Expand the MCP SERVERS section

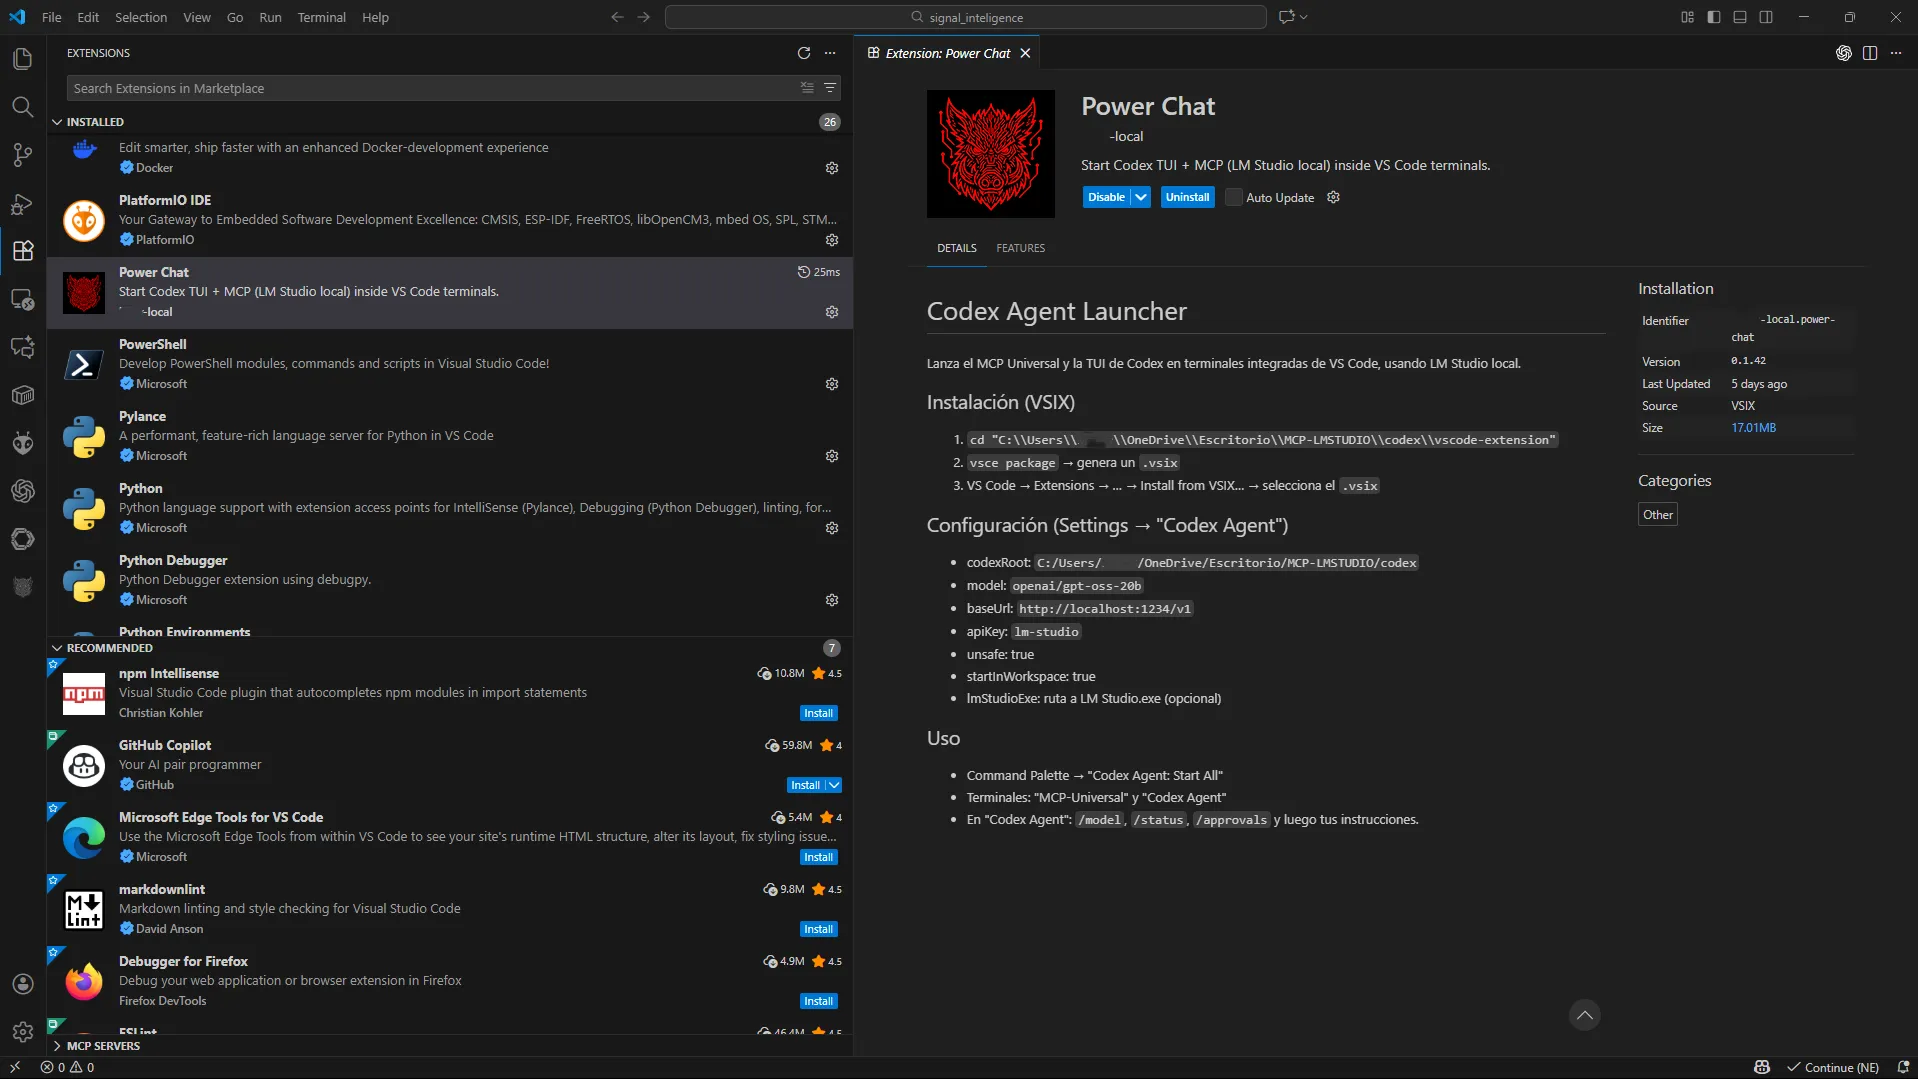pyautogui.click(x=57, y=1046)
